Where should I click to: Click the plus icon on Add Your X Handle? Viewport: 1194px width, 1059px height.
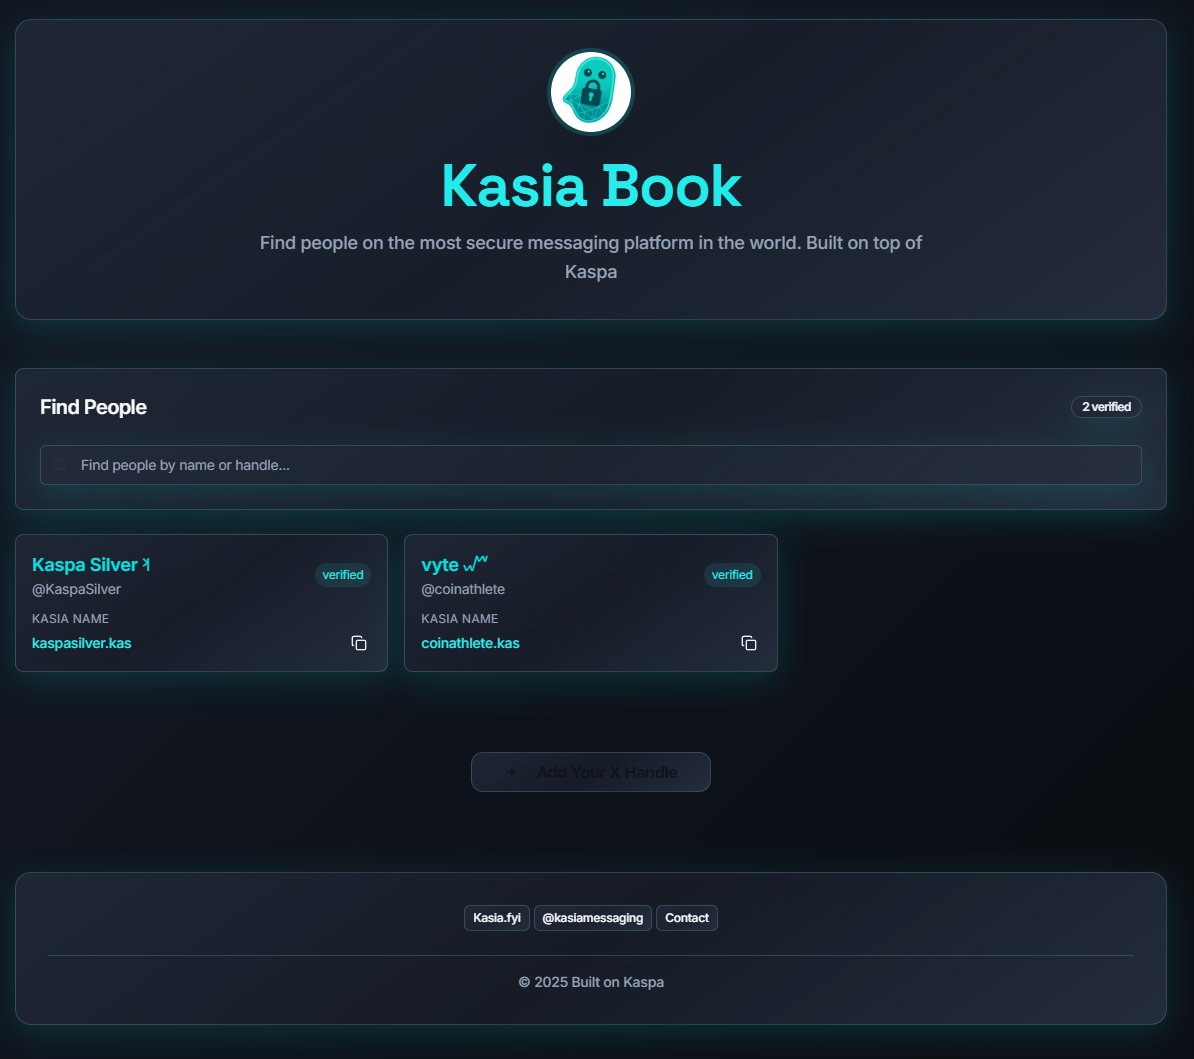512,772
